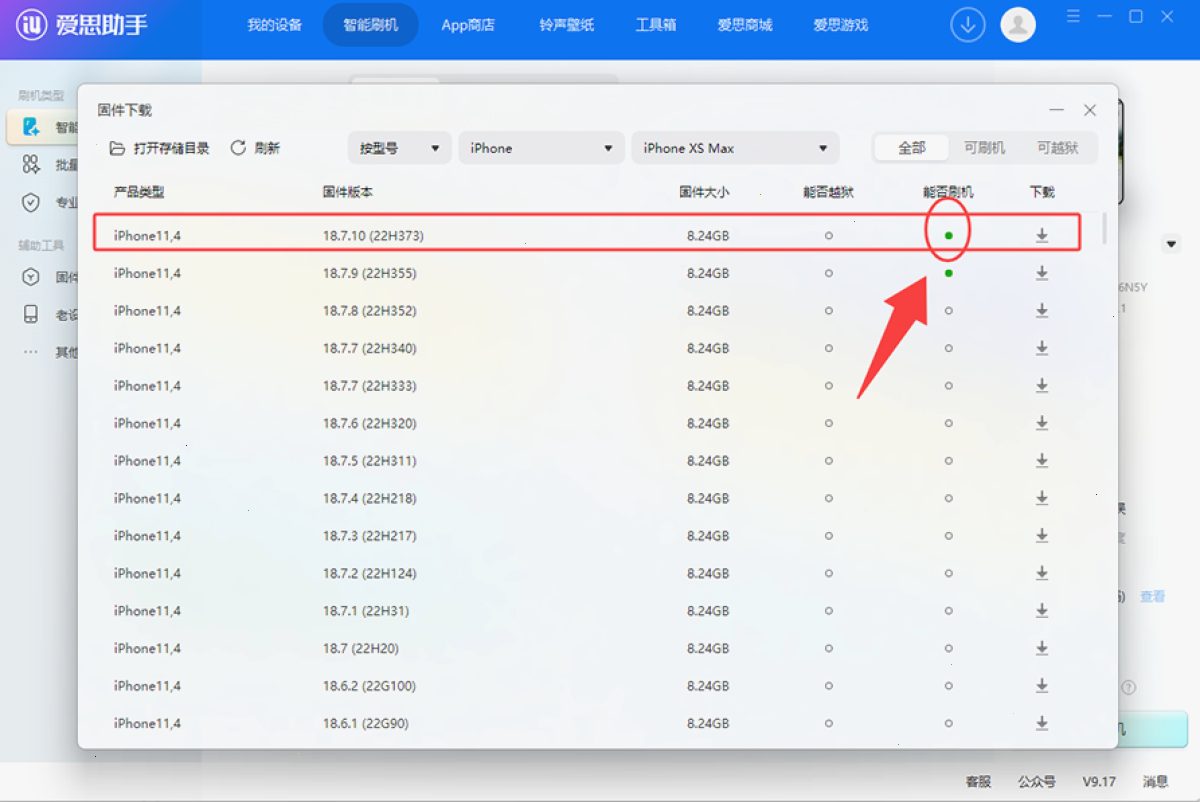Click the 固件下载 dialog title
This screenshot has width=1200, height=802.
point(124,110)
